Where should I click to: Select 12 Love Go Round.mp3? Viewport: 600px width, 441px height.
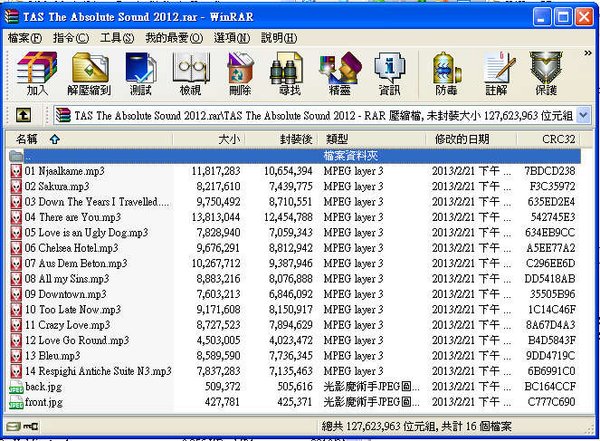point(77,340)
